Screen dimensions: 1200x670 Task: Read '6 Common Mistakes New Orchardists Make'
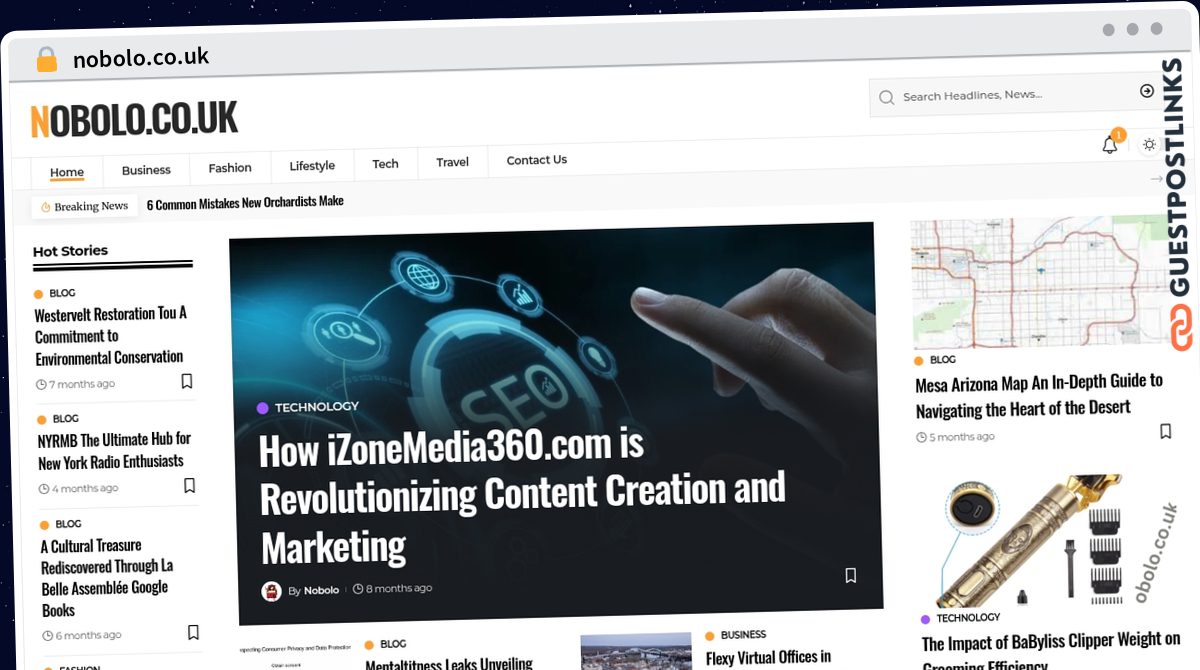click(245, 203)
